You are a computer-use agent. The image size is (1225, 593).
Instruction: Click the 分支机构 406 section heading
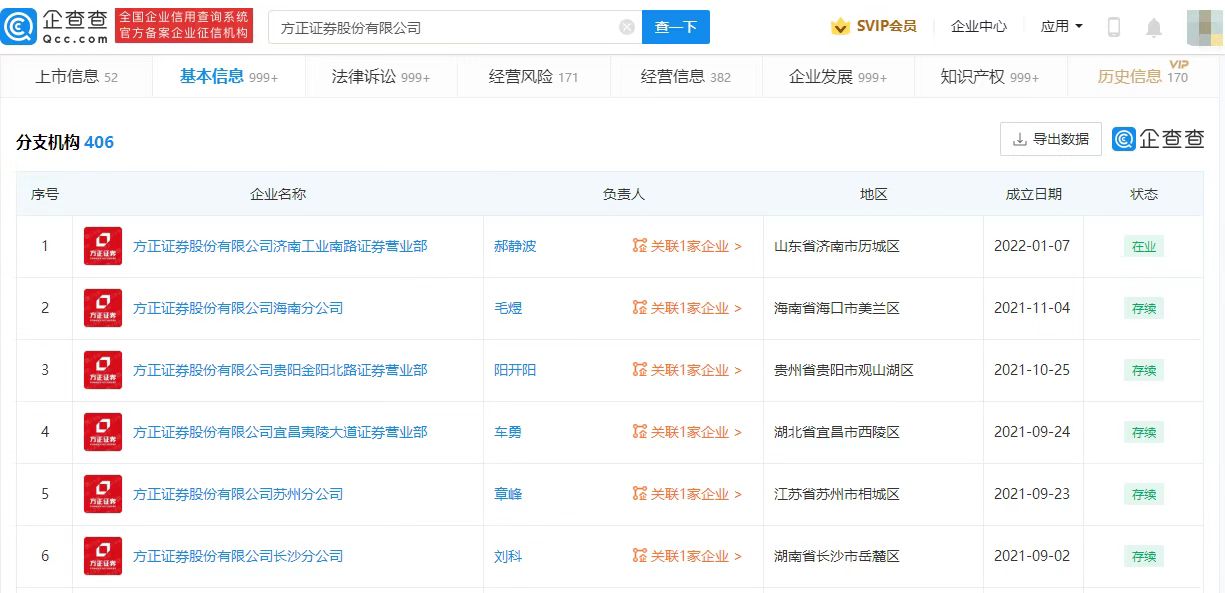pyautogui.click(x=65, y=142)
